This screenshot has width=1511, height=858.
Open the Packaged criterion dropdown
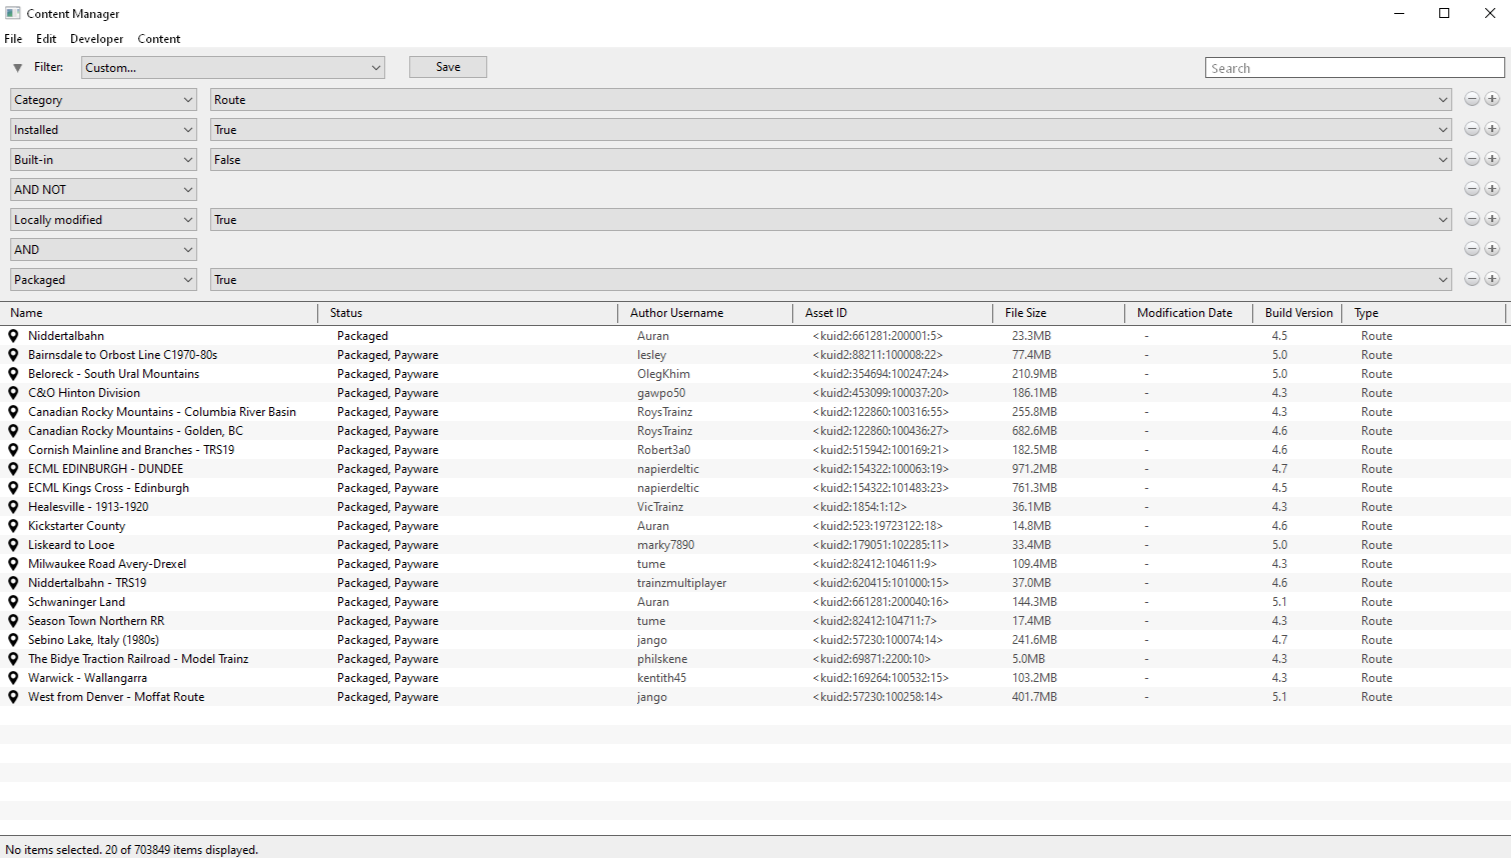tap(103, 280)
